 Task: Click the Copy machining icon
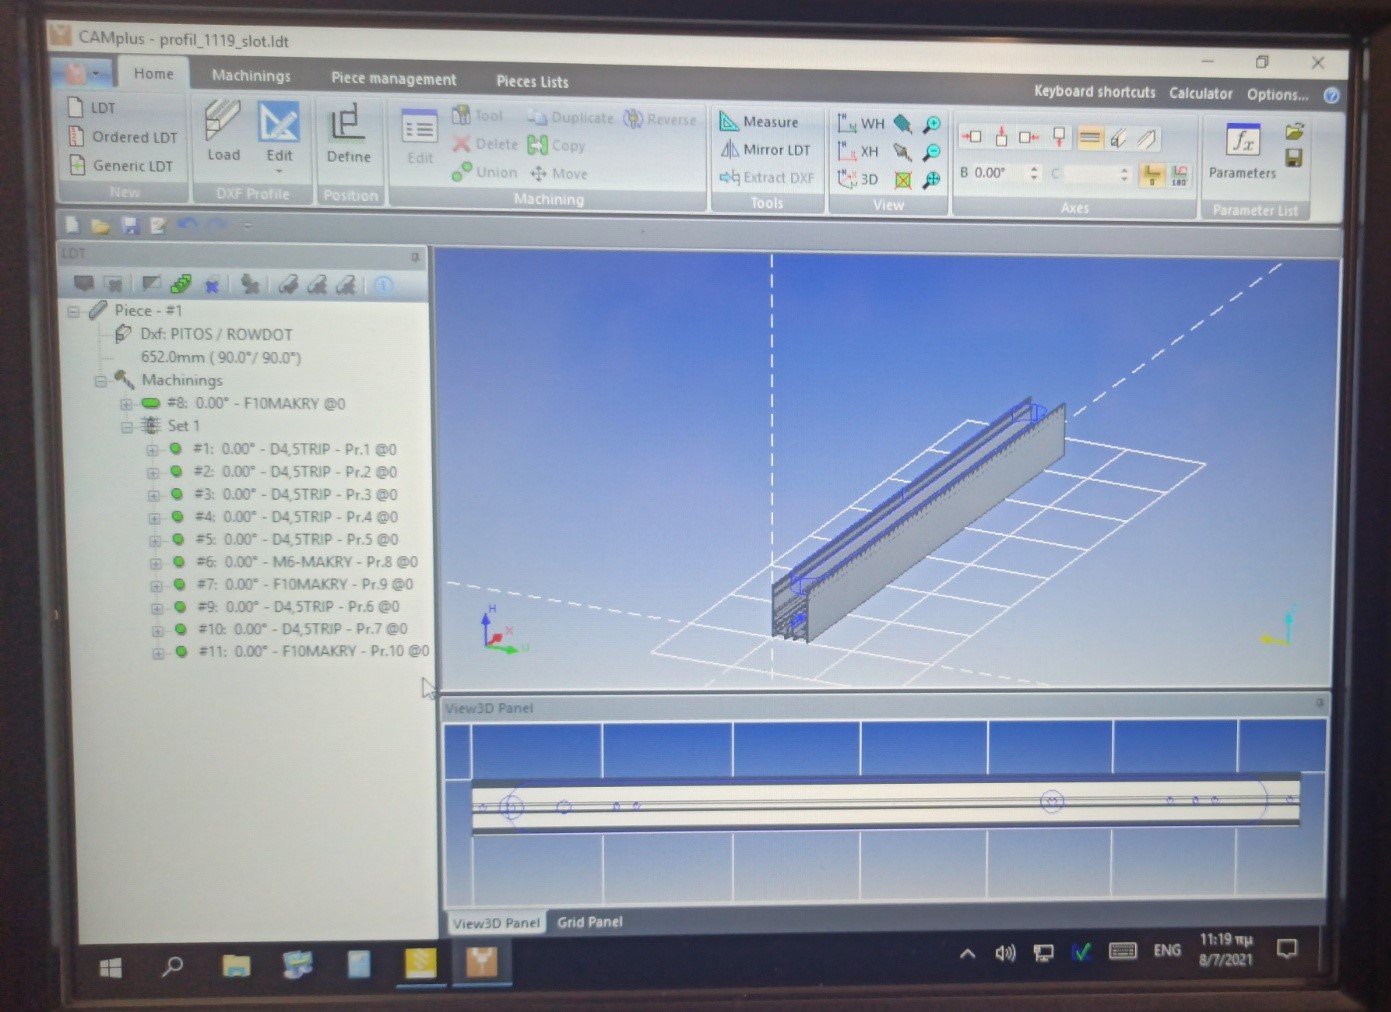(x=556, y=146)
